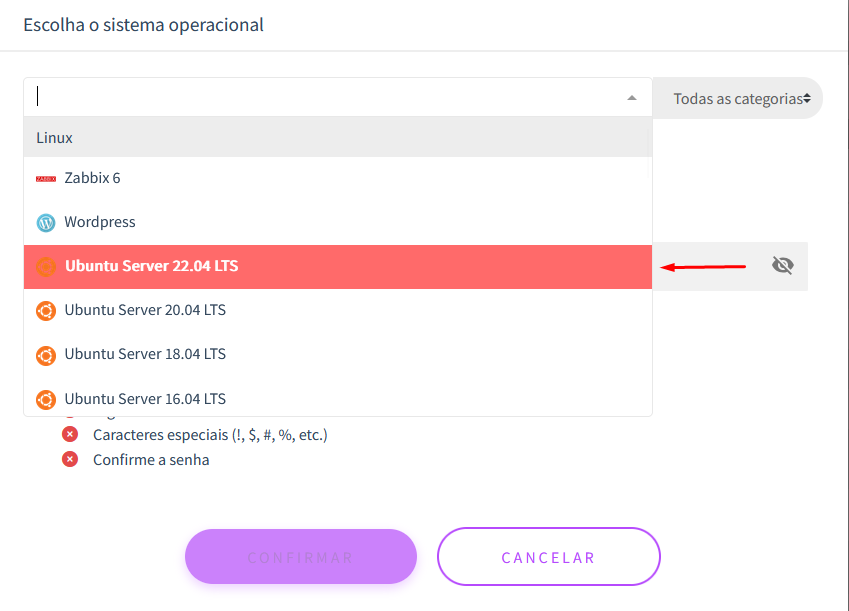849x611 pixels.
Task: Pick Ubuntu Server 20.04 LTS entry
Action: [x=338, y=310]
